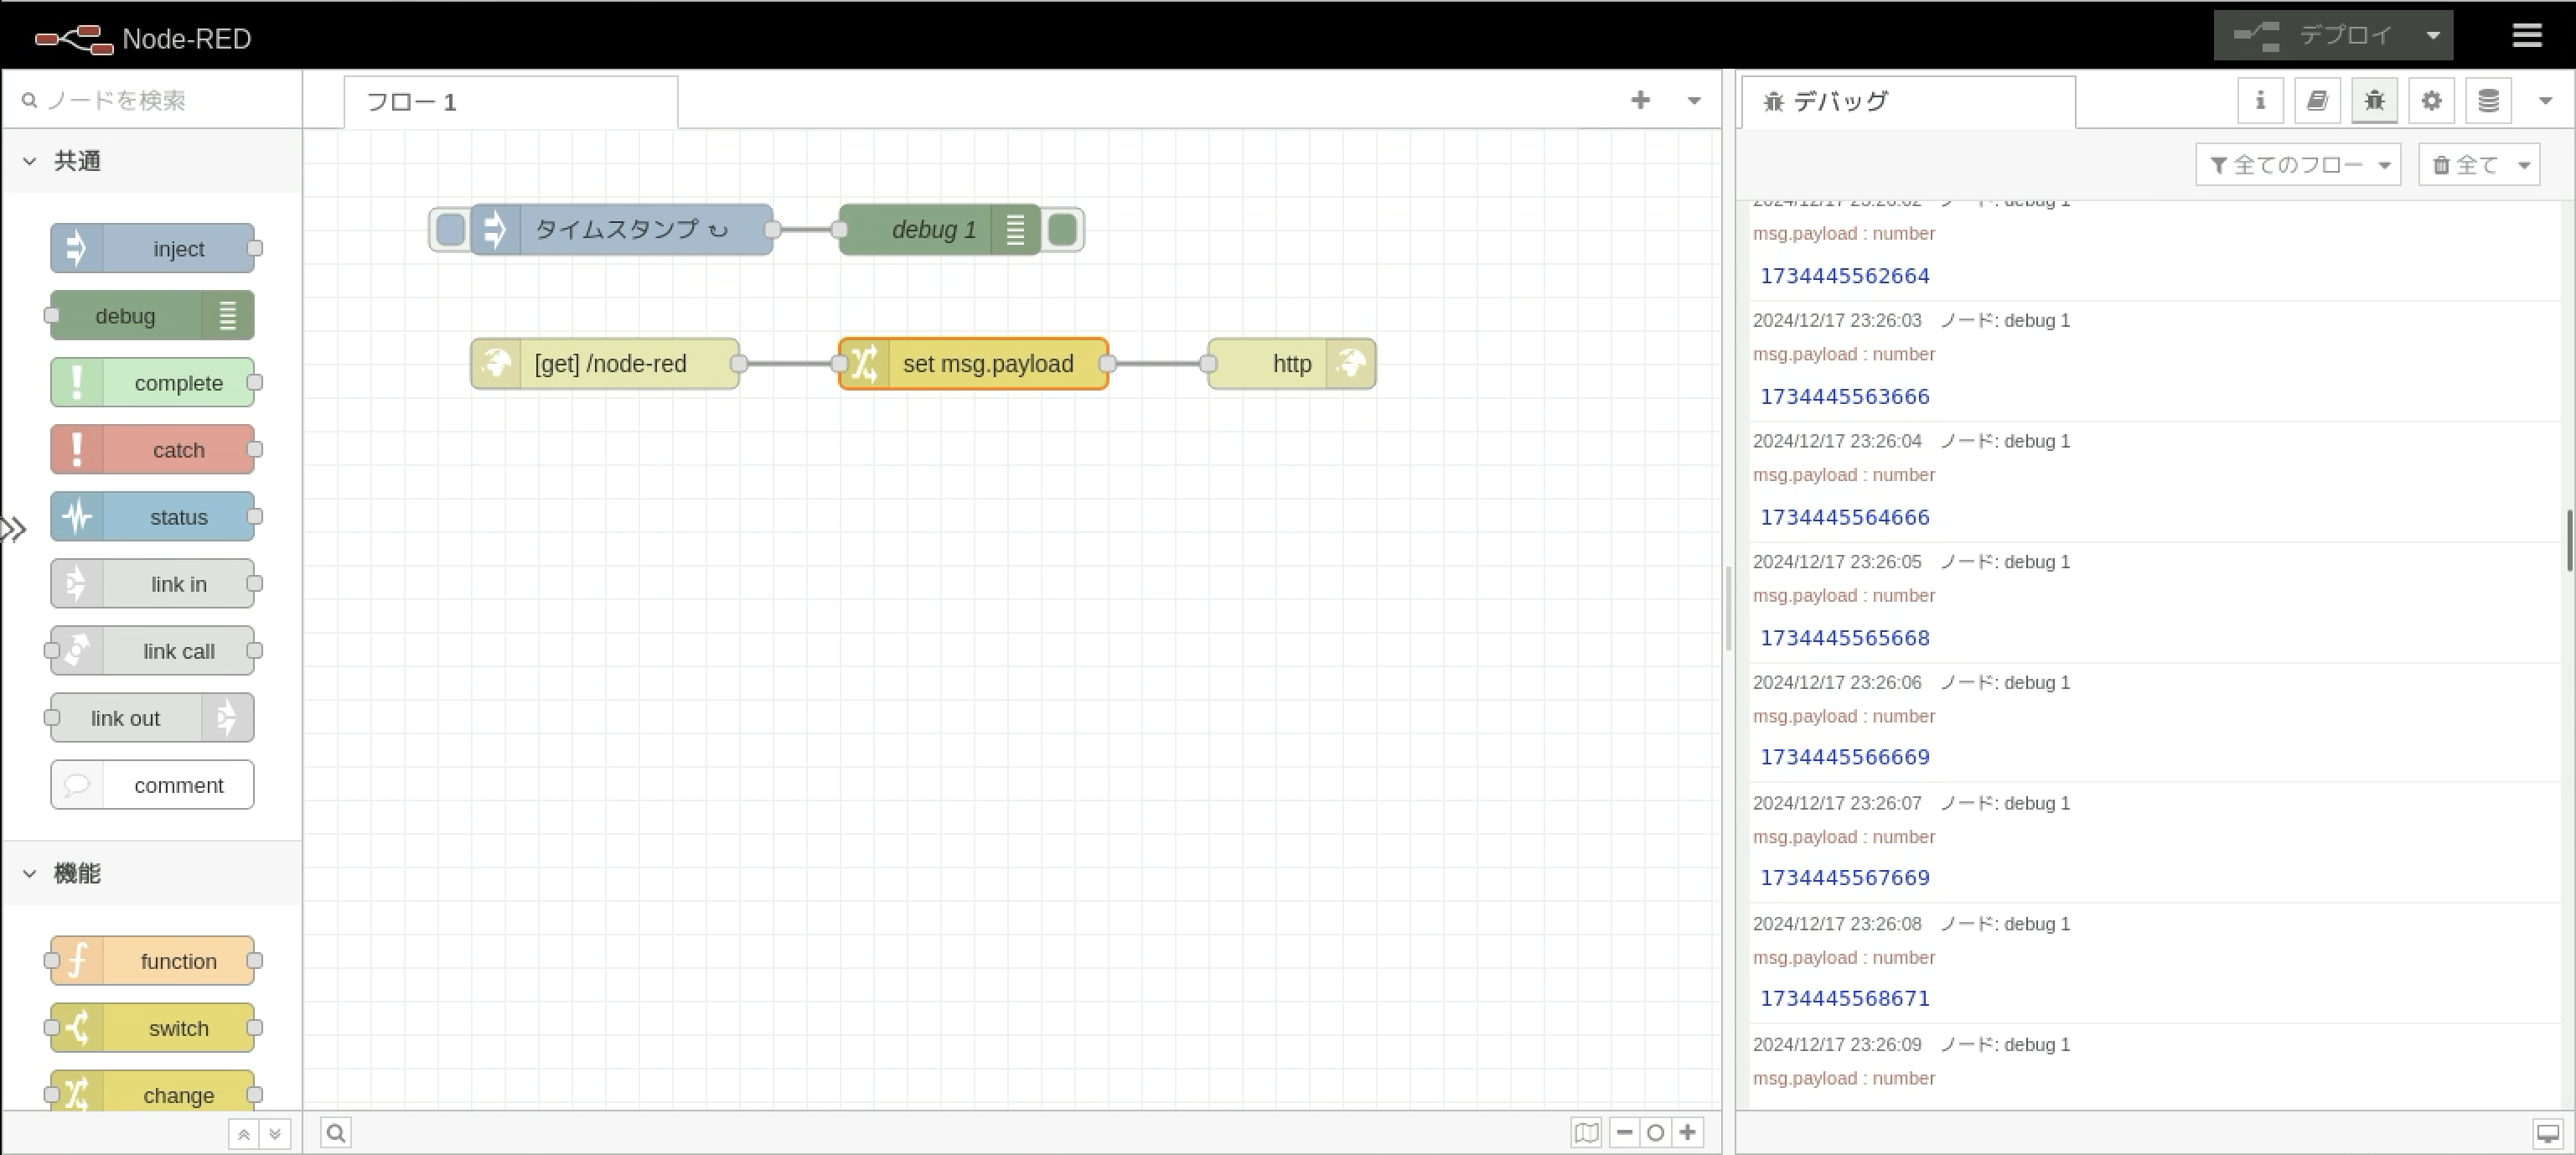Open the context data sidebar icon

click(2488, 101)
